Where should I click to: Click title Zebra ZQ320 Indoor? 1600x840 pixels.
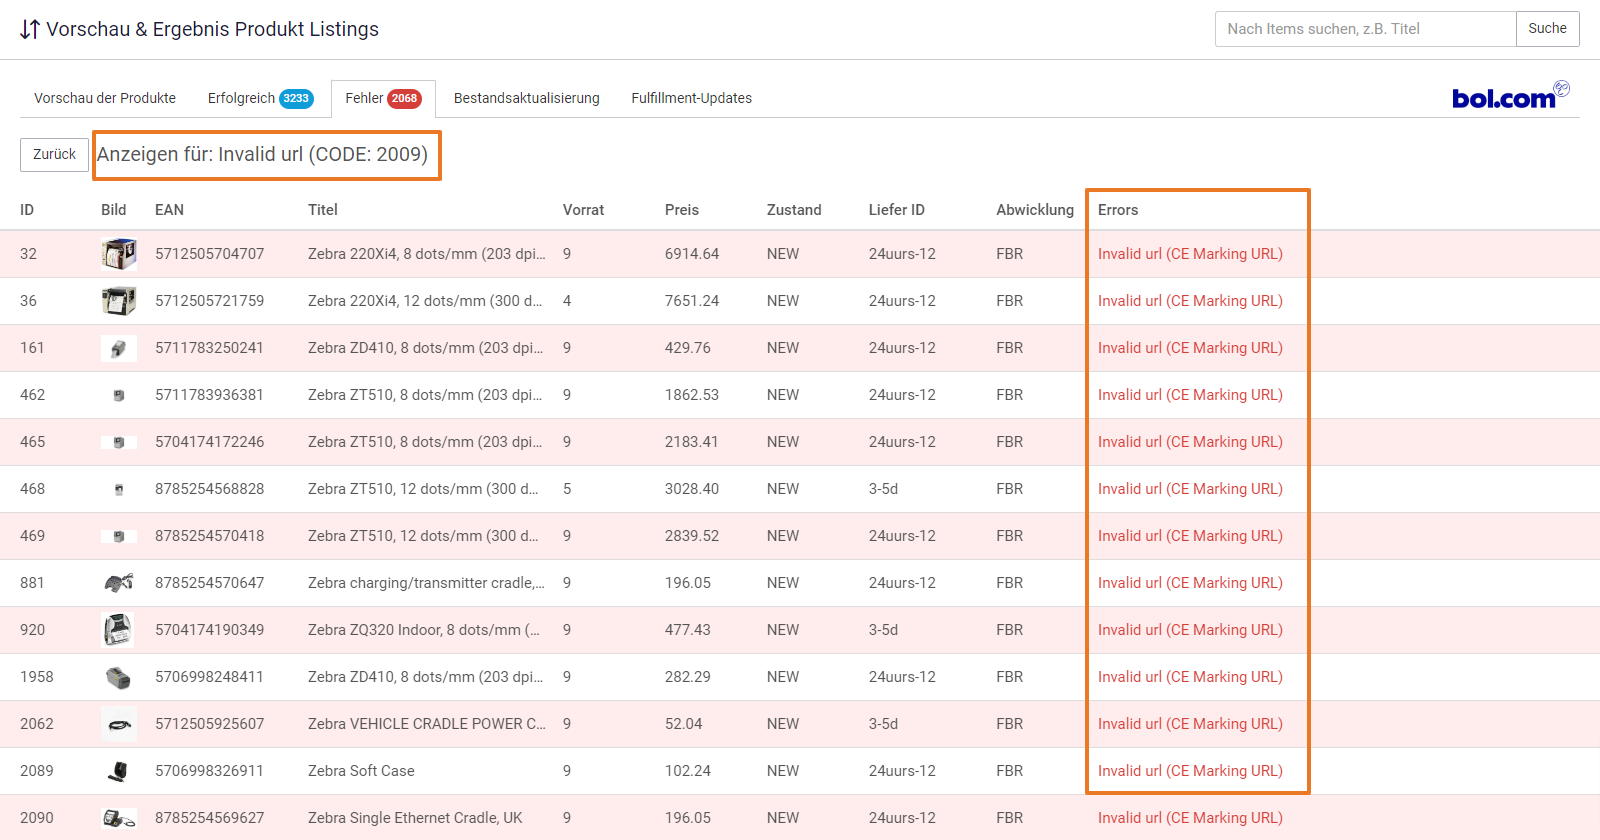pos(424,630)
